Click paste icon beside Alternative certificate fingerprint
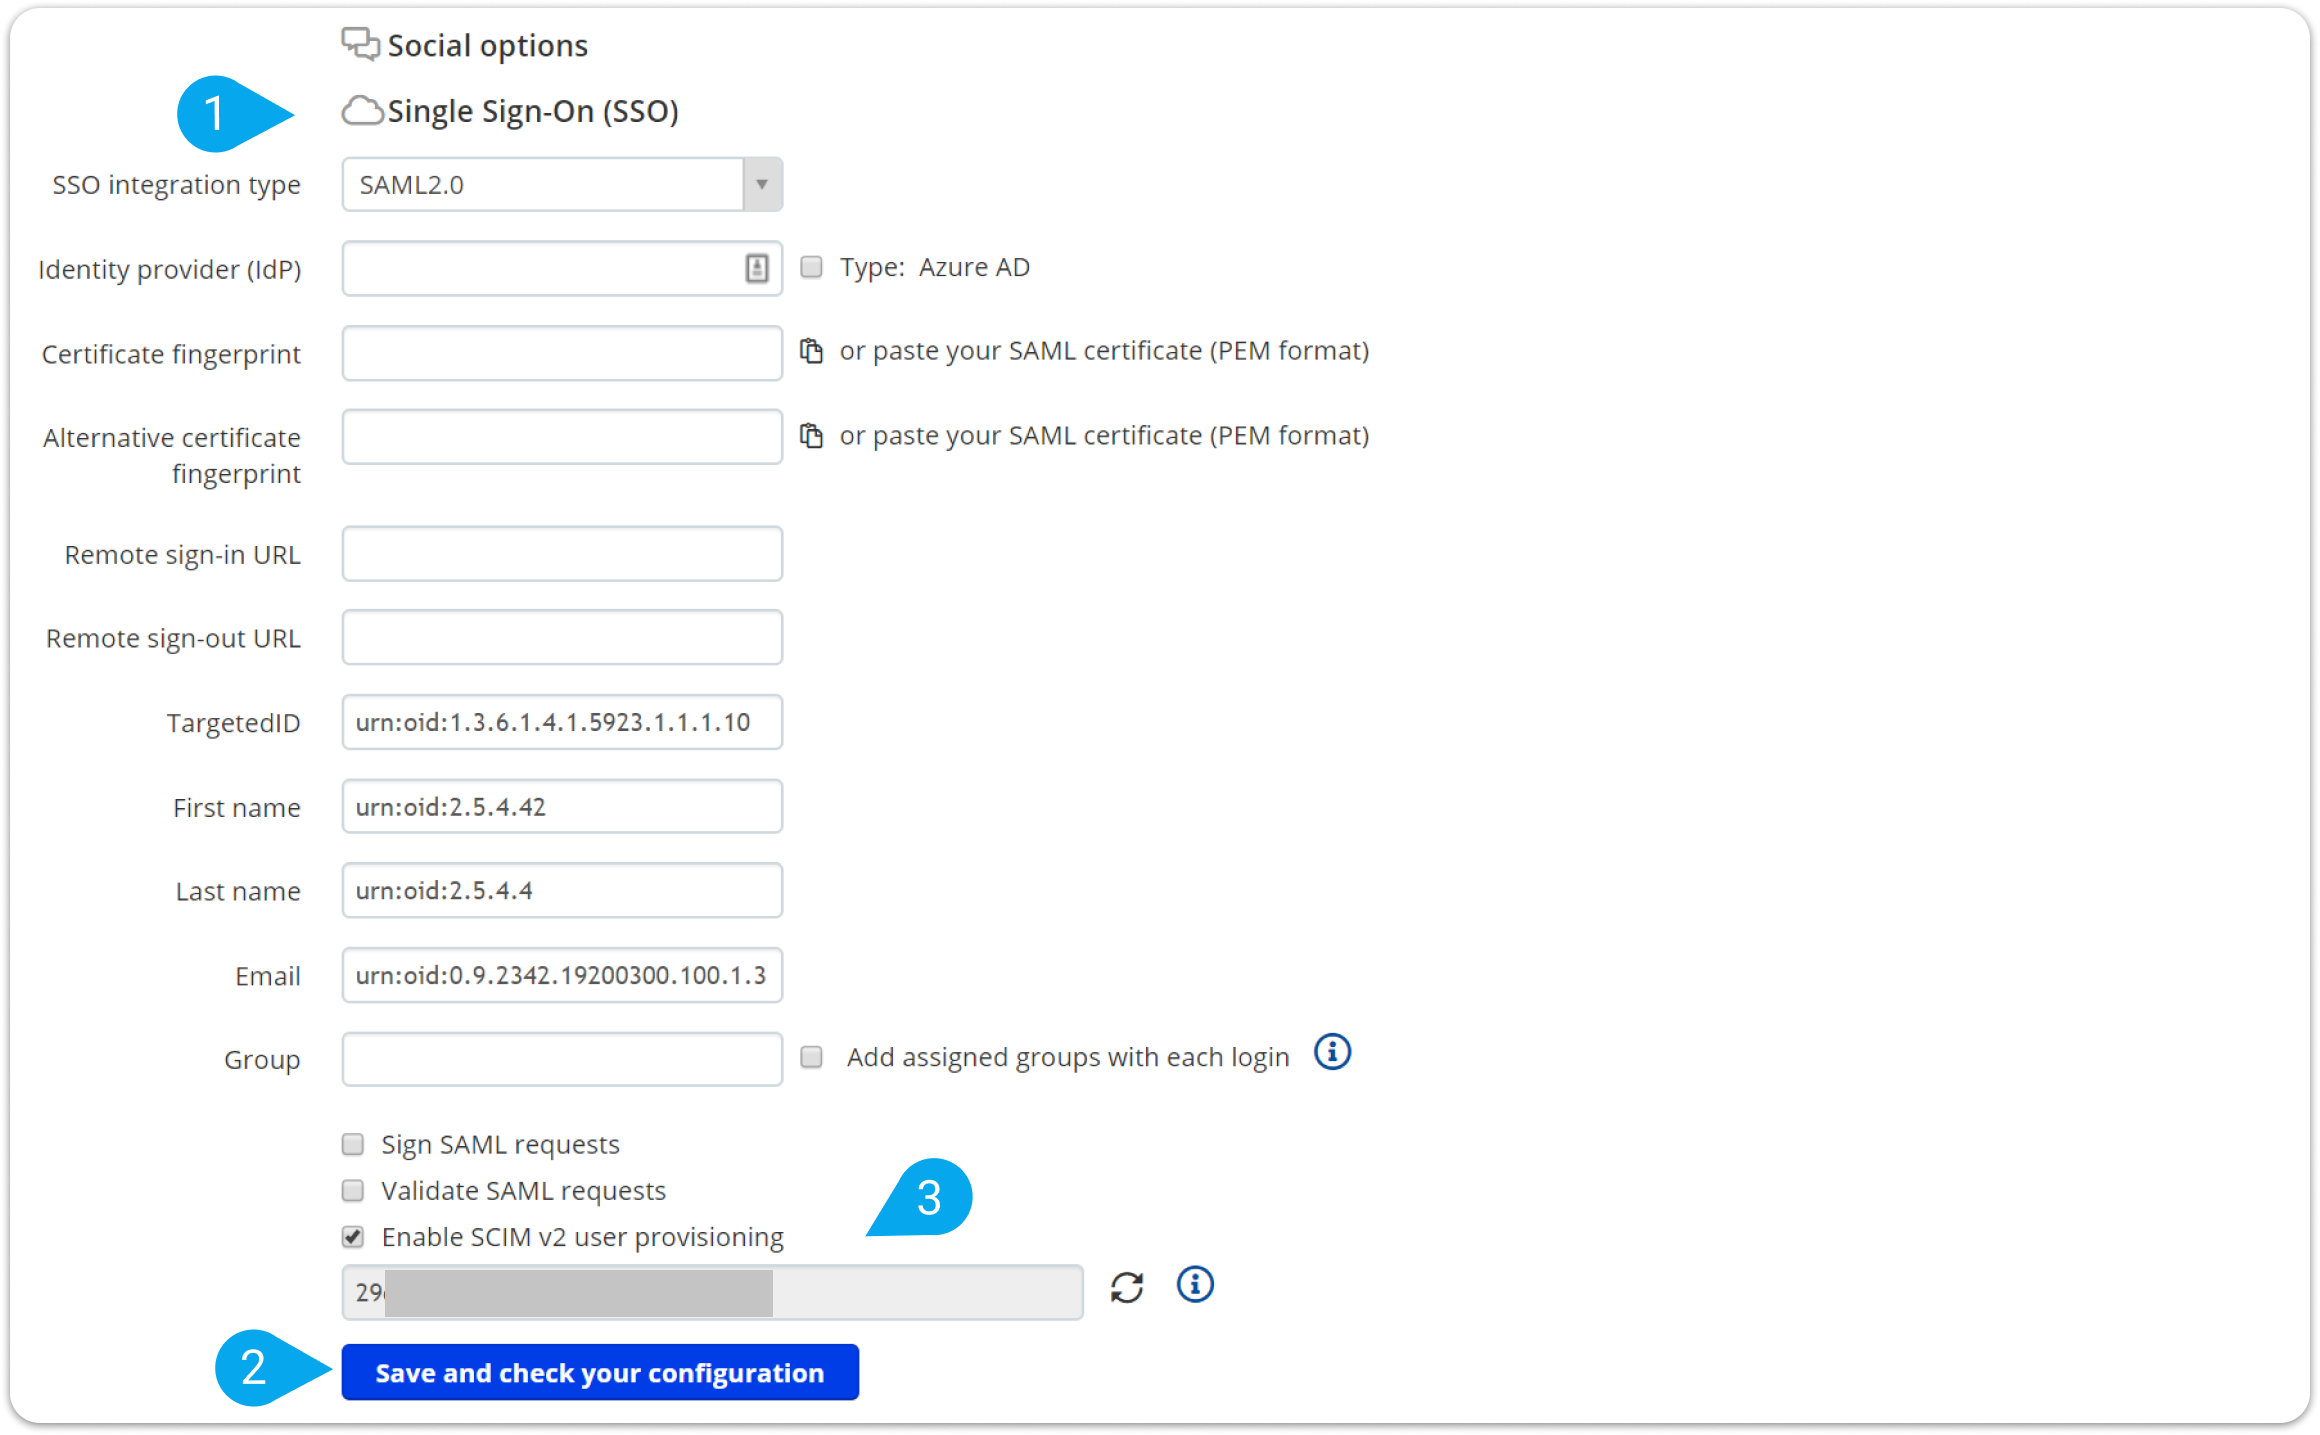The width and height of the screenshot is (2320, 1435). pyautogui.click(x=811, y=436)
